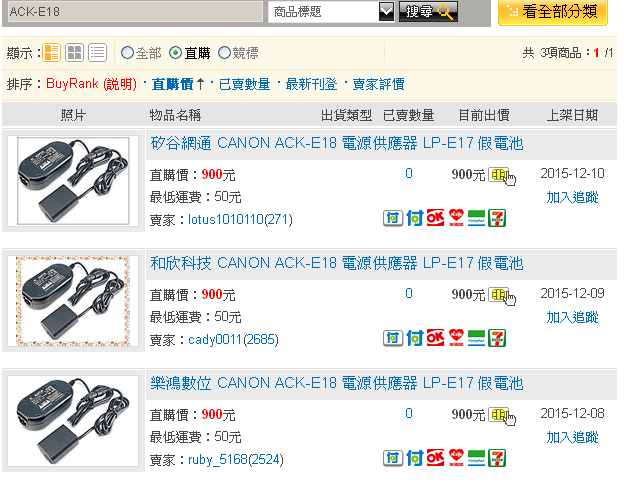Sort listings by 賣家評價
This screenshot has height=498, width=624.
[x=378, y=84]
